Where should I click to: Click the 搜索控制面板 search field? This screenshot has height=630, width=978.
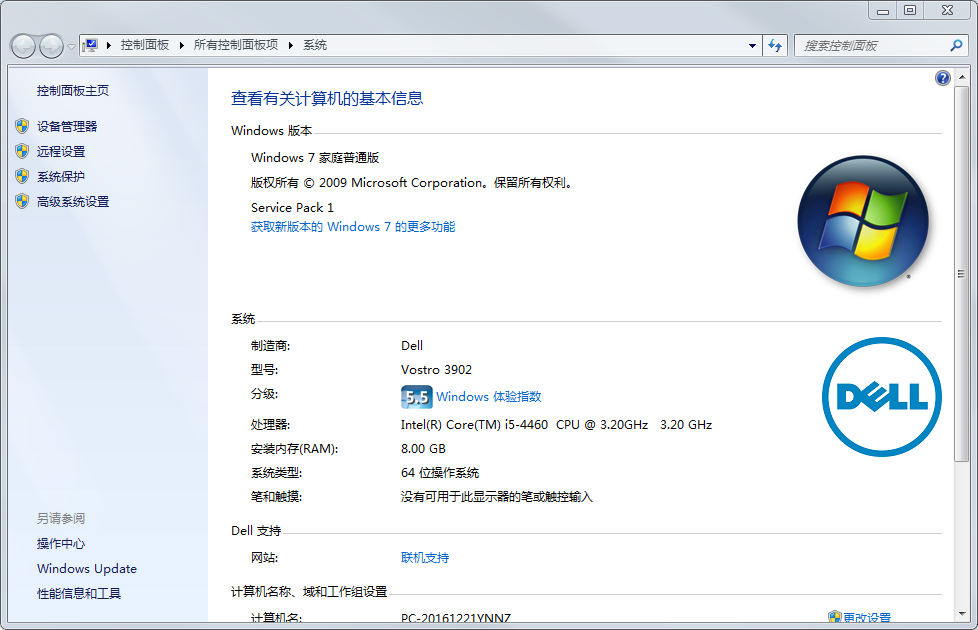pyautogui.click(x=870, y=45)
